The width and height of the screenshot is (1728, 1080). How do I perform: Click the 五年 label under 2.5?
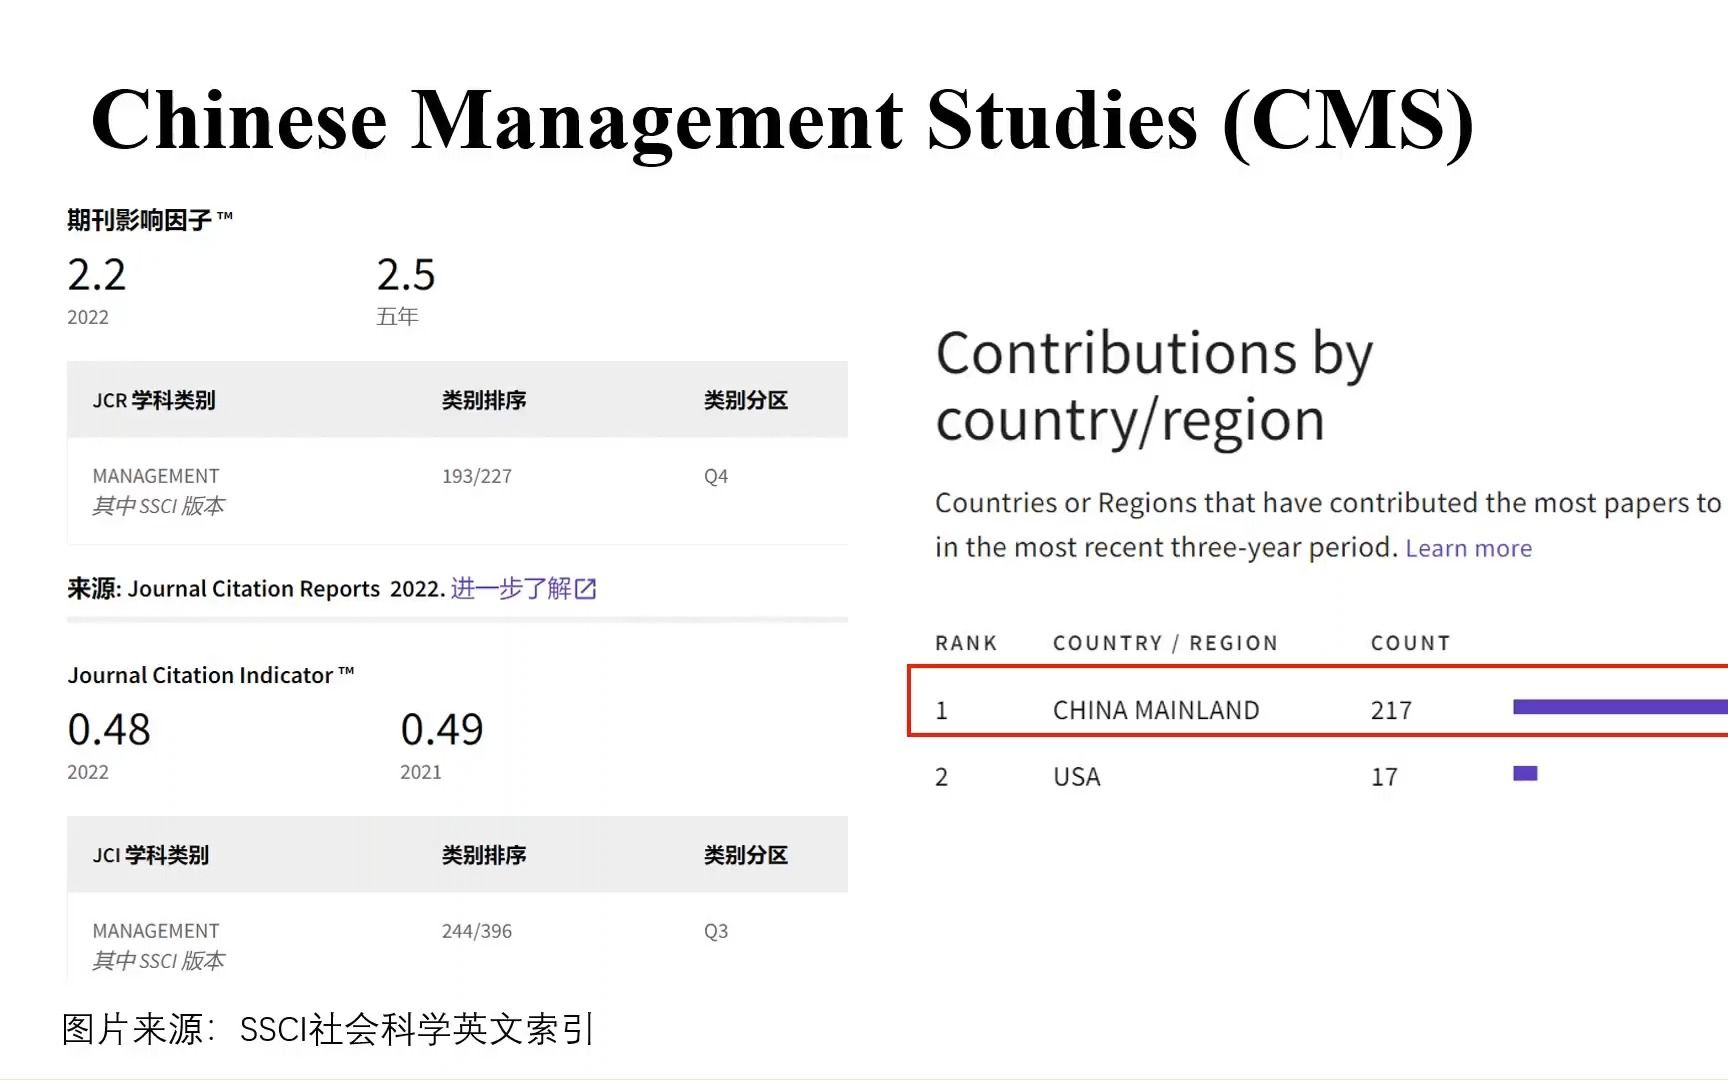click(397, 317)
